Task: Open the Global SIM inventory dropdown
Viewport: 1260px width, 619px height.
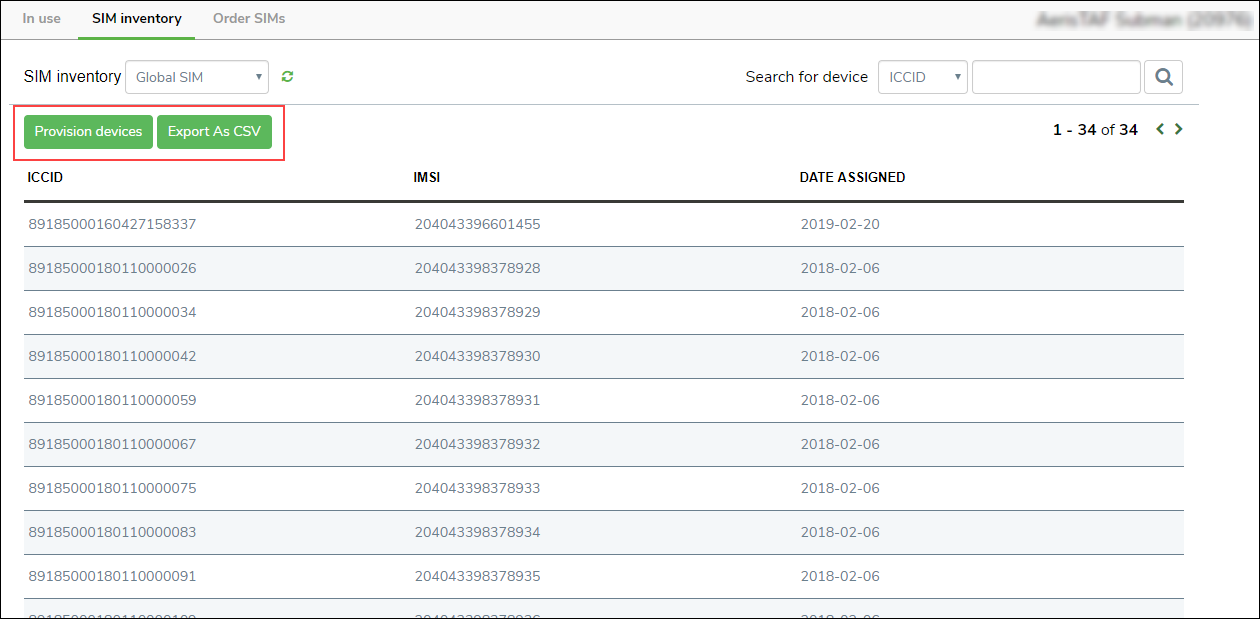Action: [197, 77]
